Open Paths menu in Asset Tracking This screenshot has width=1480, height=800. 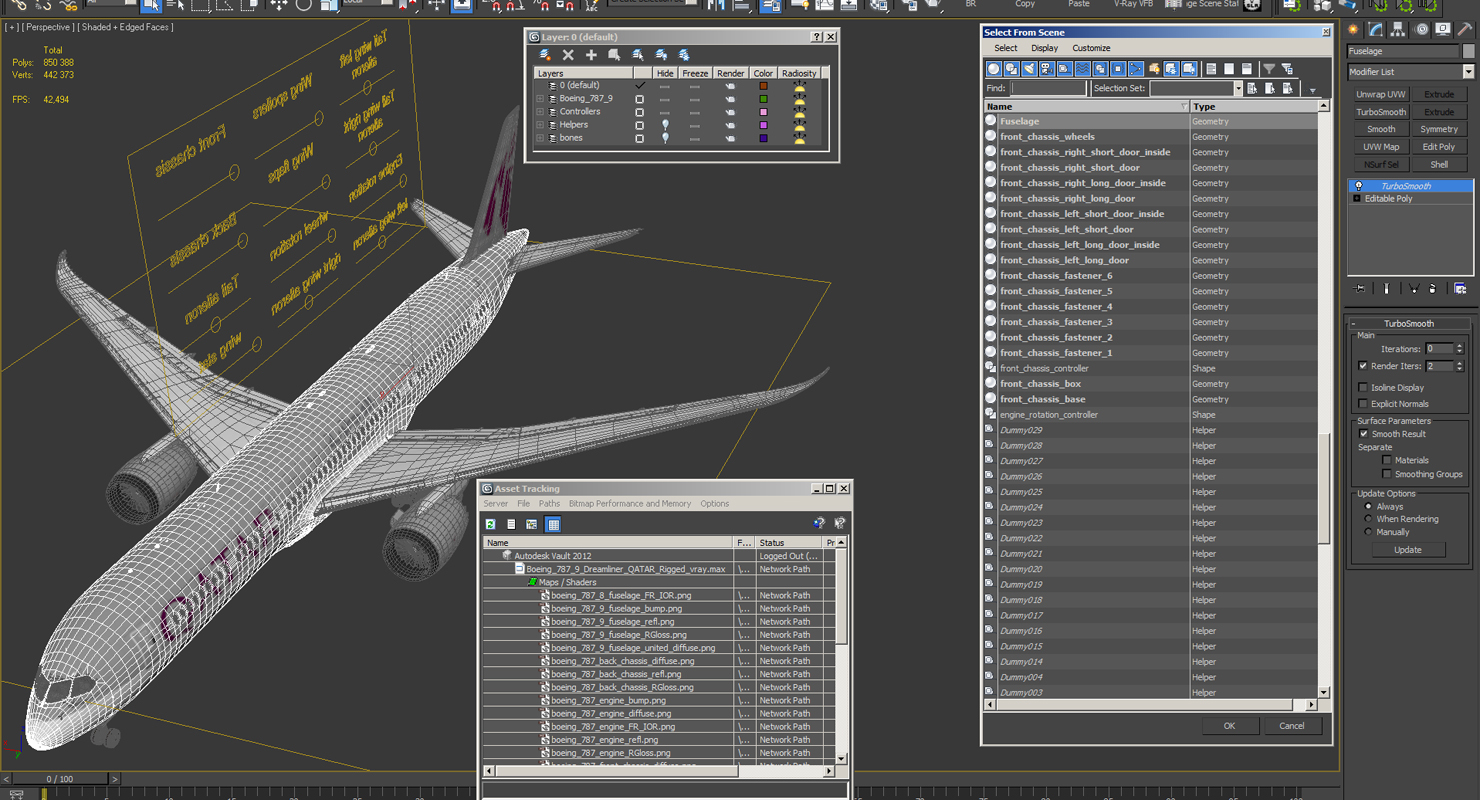549,504
